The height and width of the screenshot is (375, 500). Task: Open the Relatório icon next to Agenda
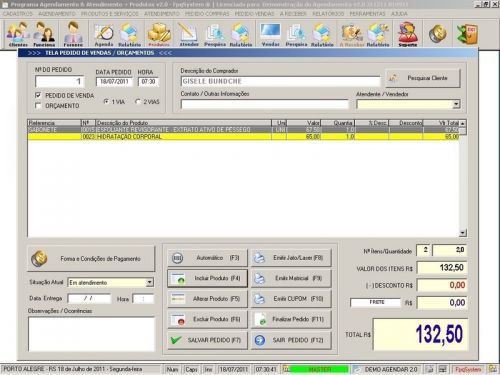[129, 34]
